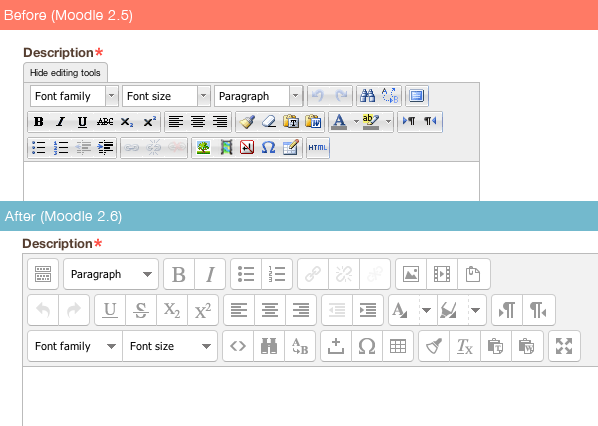Screen dimensions: 598x426
Task: Toggle bold in Moodle 2.5 toolbar
Action: pyautogui.click(x=39, y=122)
